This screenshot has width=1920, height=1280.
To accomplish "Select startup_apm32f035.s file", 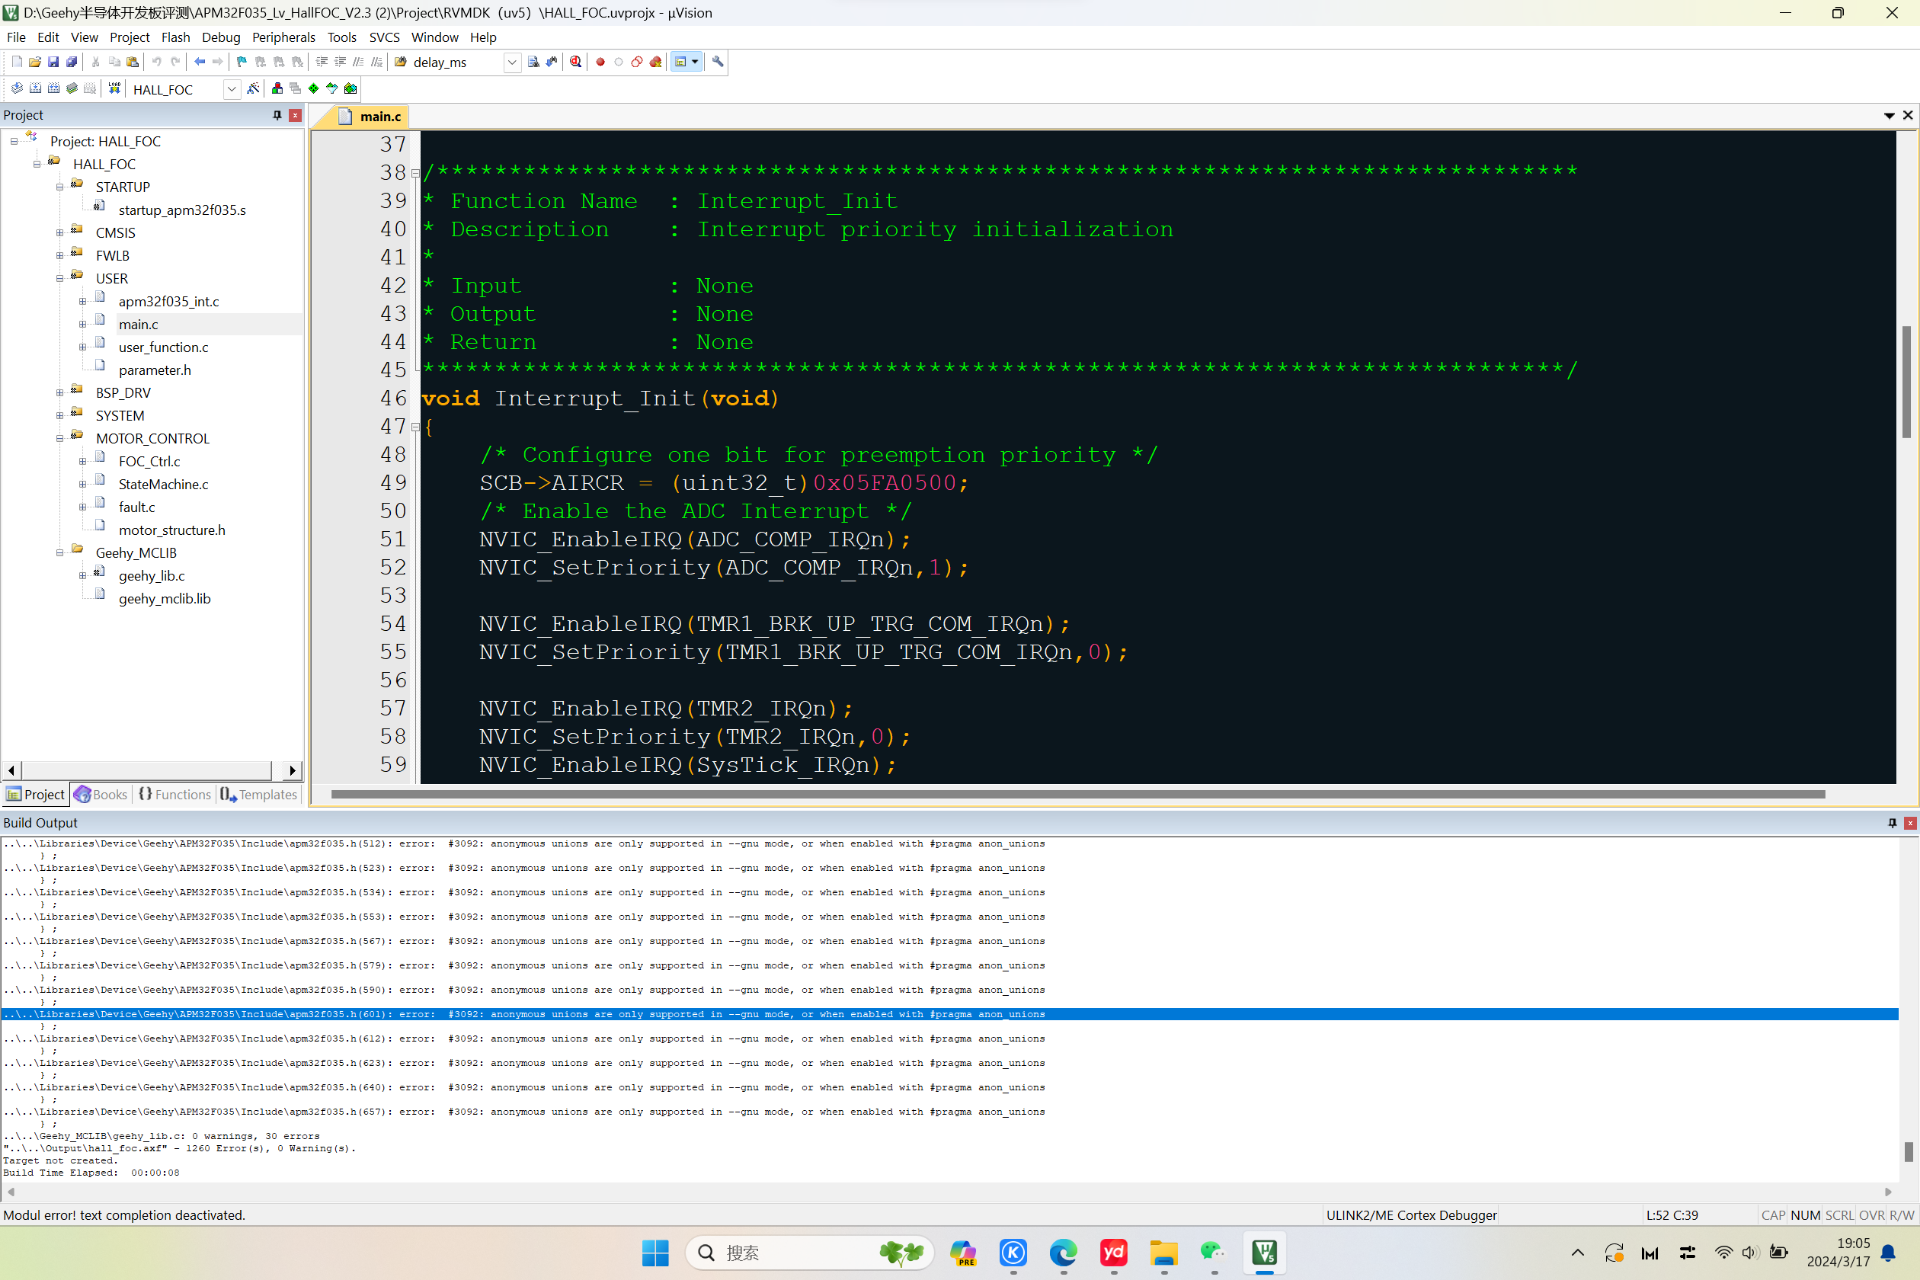I will [182, 210].
